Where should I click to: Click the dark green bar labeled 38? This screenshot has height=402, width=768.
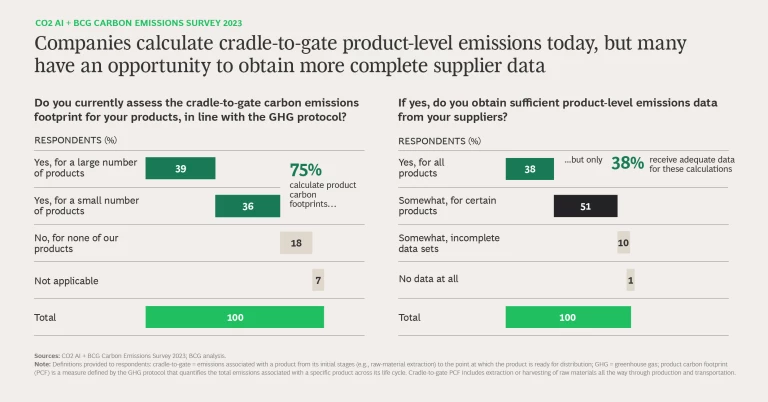pos(530,169)
